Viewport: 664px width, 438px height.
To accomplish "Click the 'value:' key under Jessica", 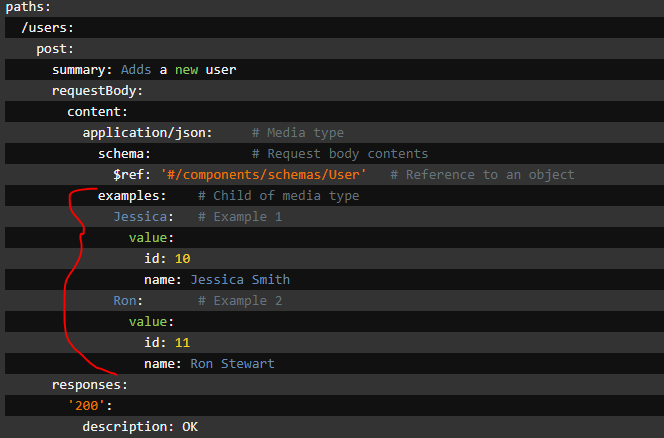I will 151,238.
